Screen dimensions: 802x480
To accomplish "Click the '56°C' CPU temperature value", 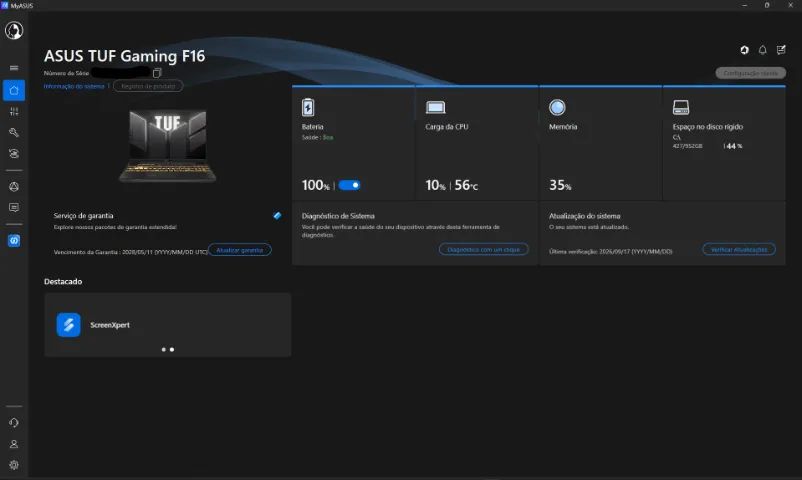I will (466, 185).
